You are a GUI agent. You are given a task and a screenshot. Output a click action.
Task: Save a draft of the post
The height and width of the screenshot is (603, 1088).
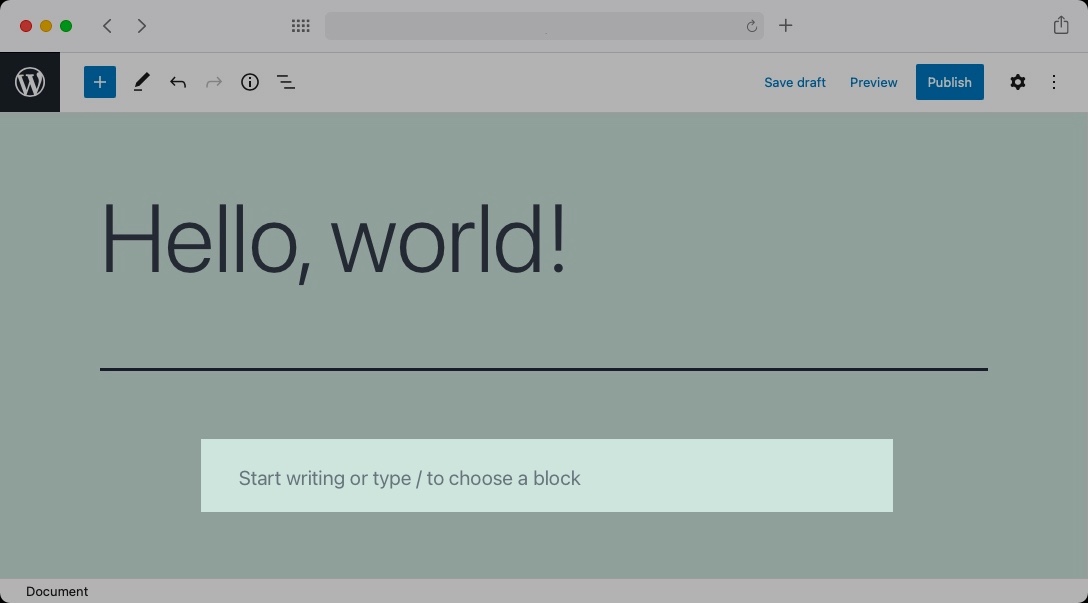(795, 82)
